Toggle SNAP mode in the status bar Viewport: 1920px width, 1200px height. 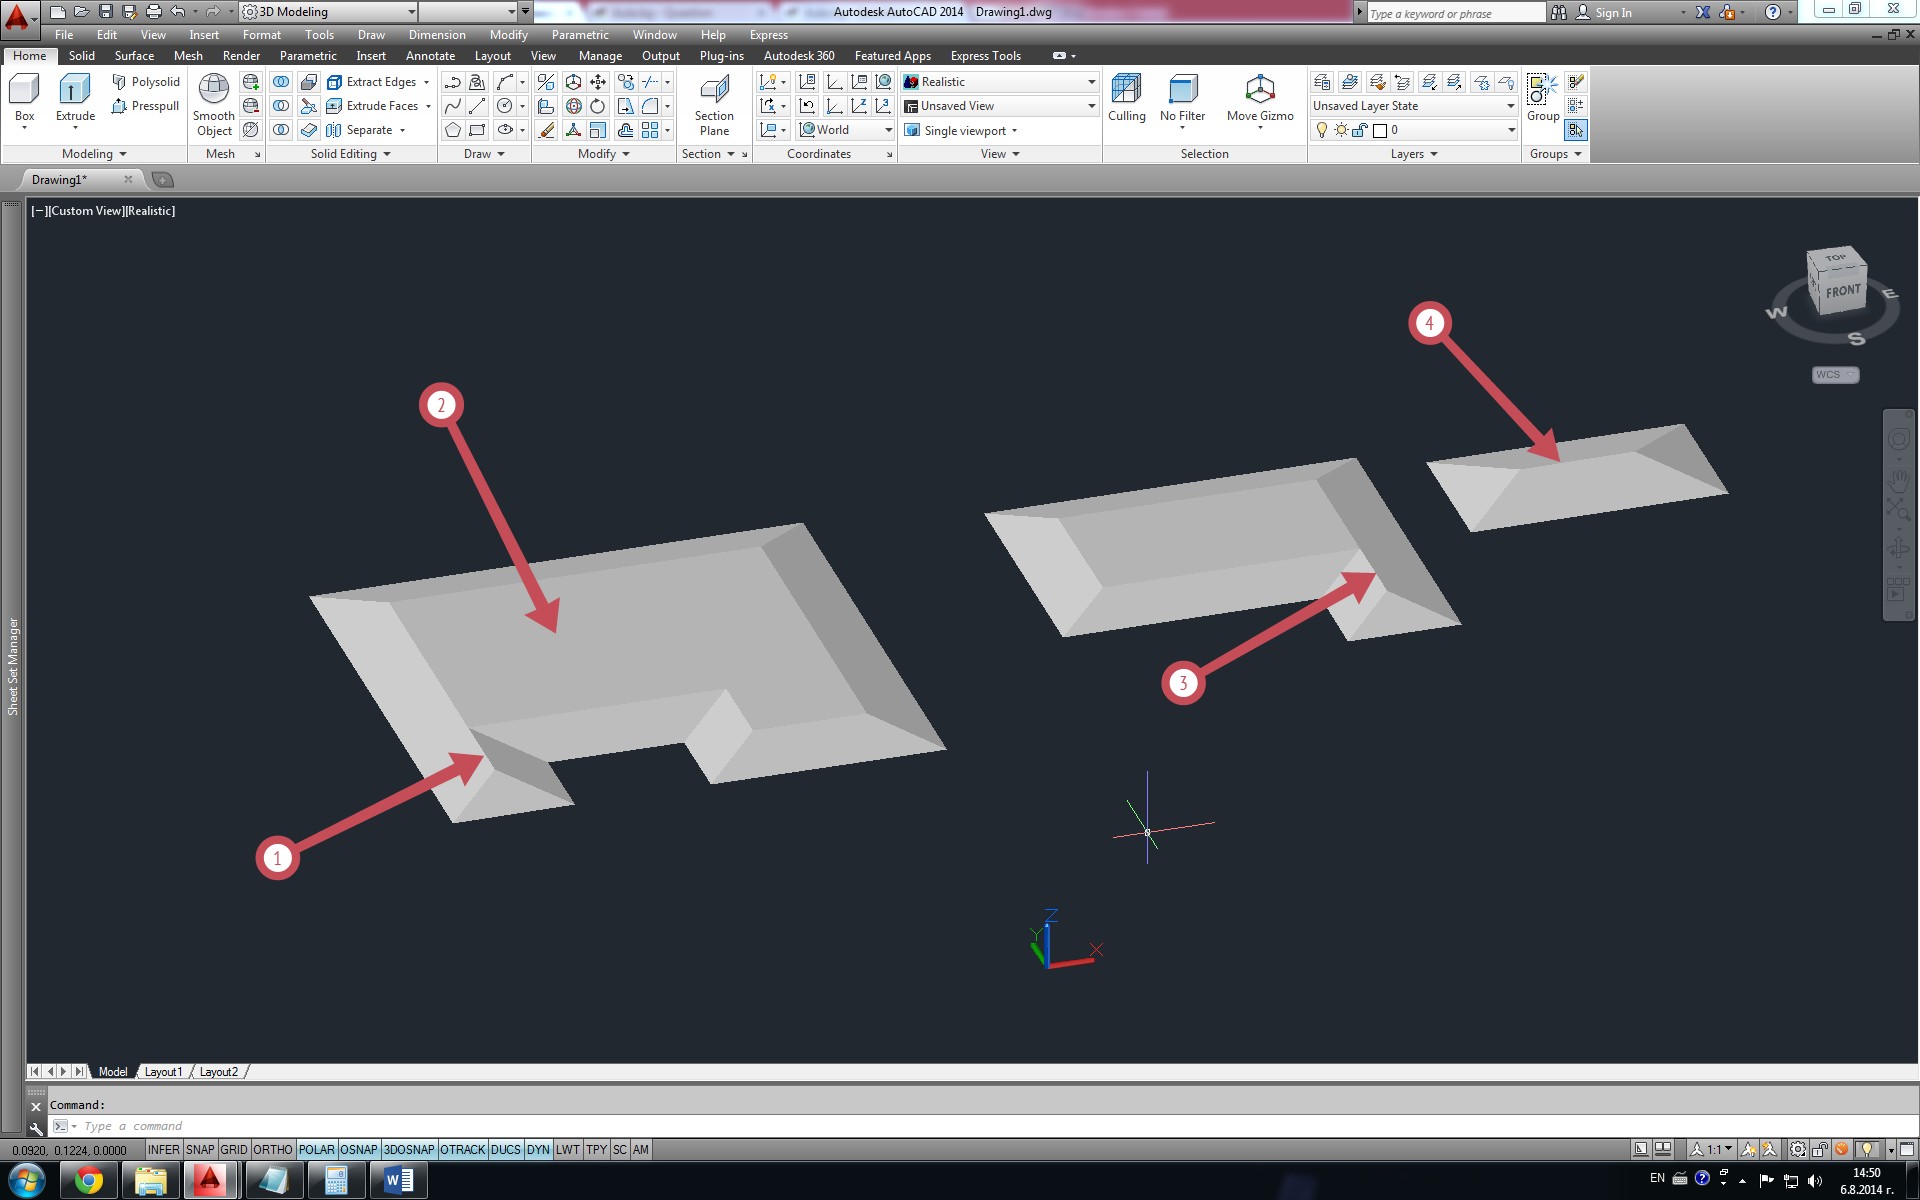tap(200, 1150)
